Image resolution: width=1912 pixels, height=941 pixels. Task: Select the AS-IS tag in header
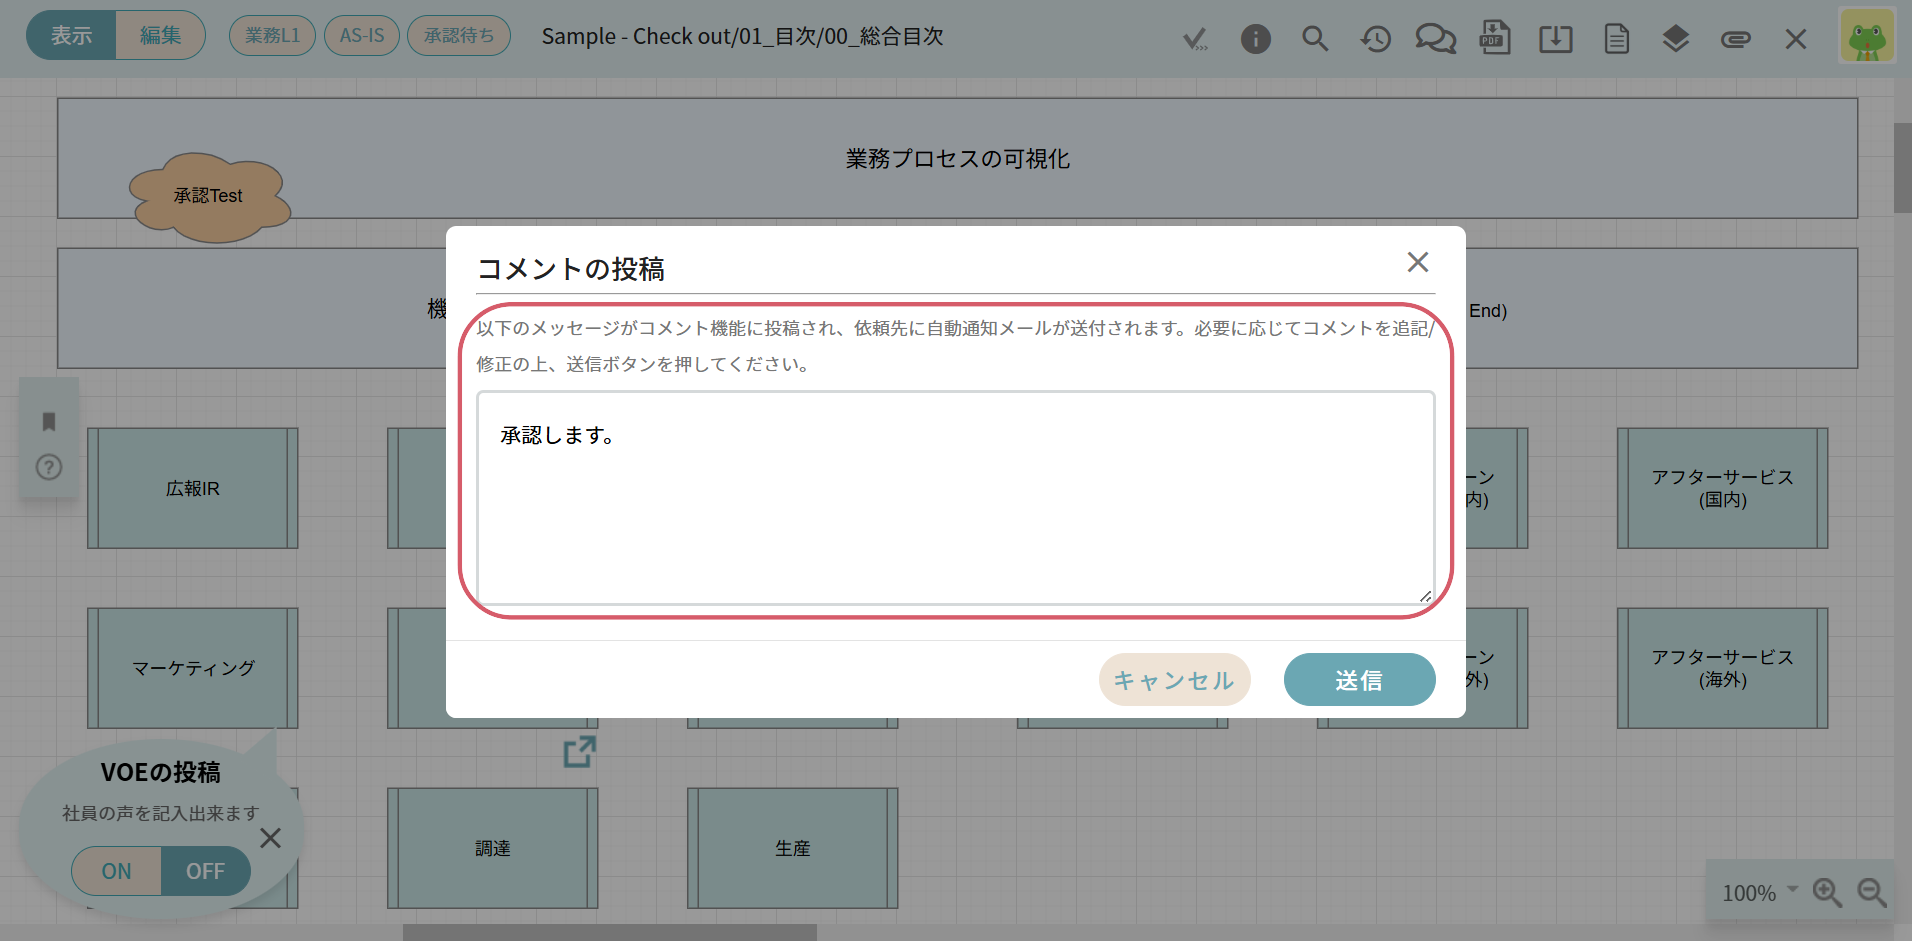pos(362,36)
